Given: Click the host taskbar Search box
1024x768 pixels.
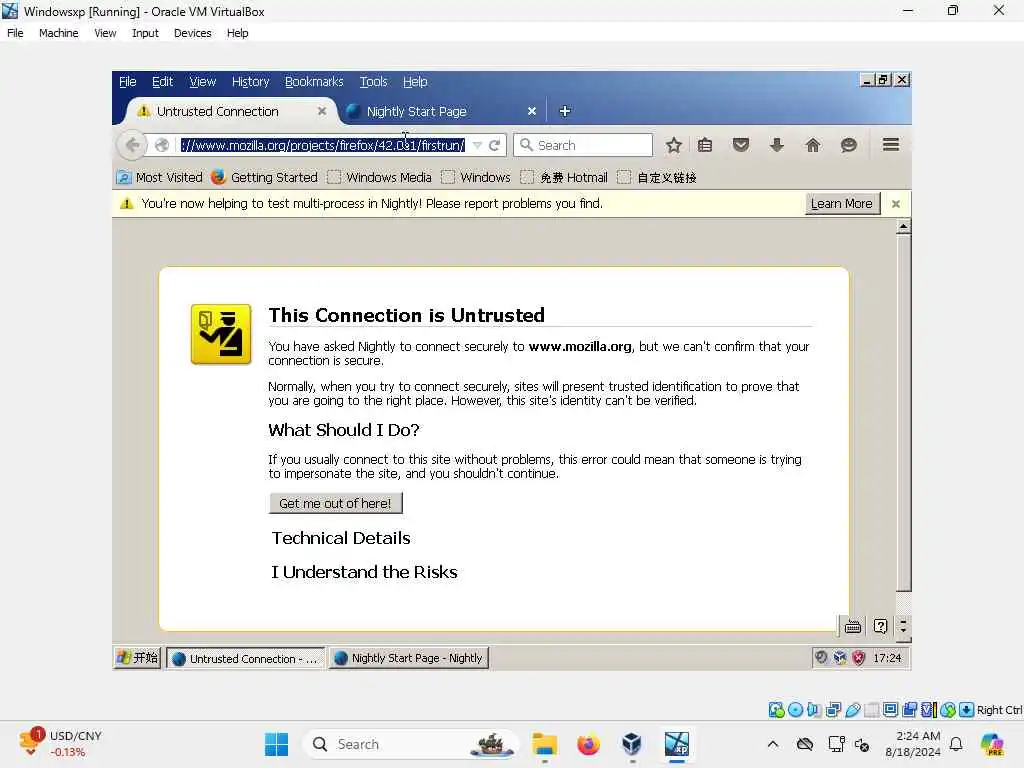Looking at the screenshot, I should [x=410, y=744].
